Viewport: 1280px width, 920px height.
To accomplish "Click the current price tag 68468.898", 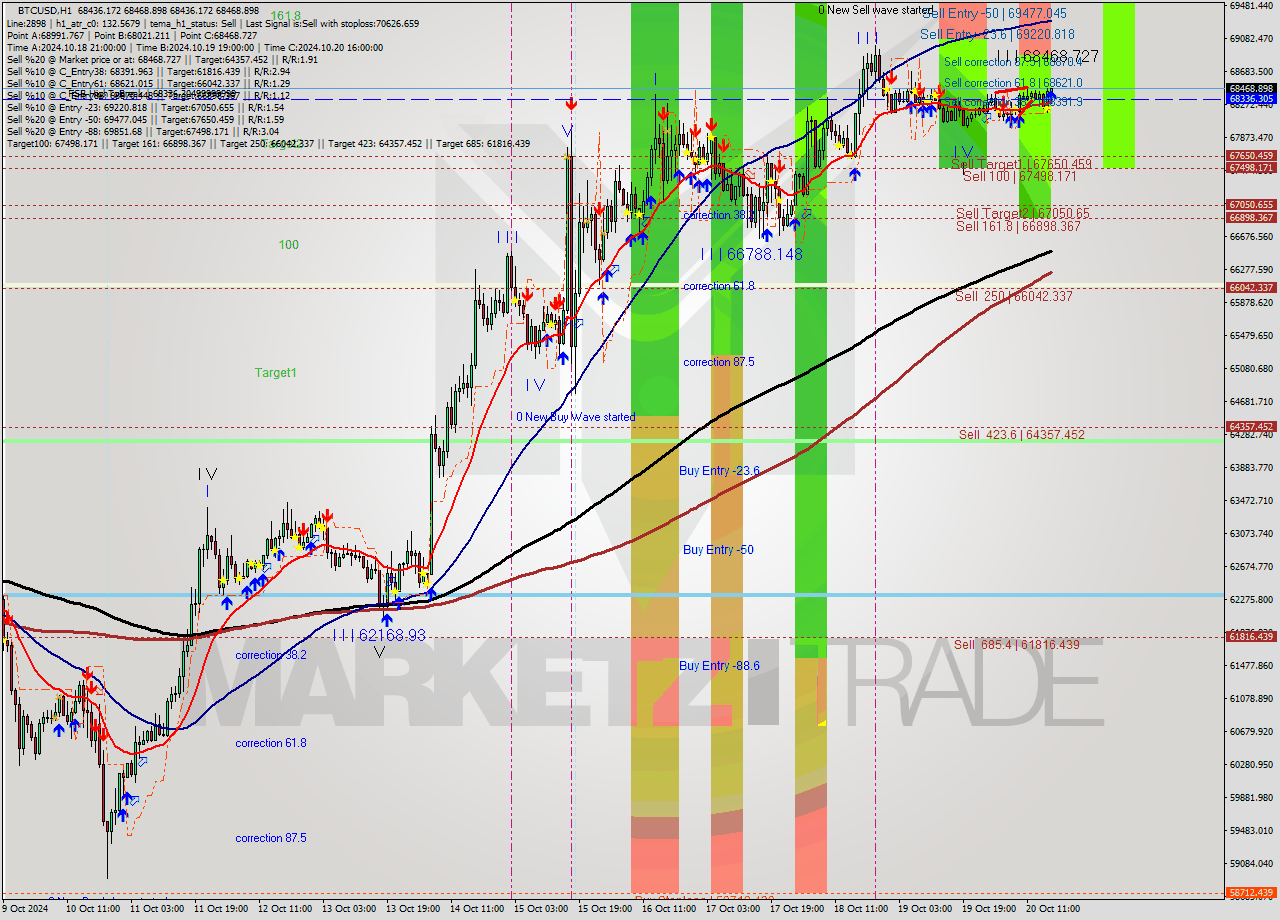I will click(x=1250, y=88).
